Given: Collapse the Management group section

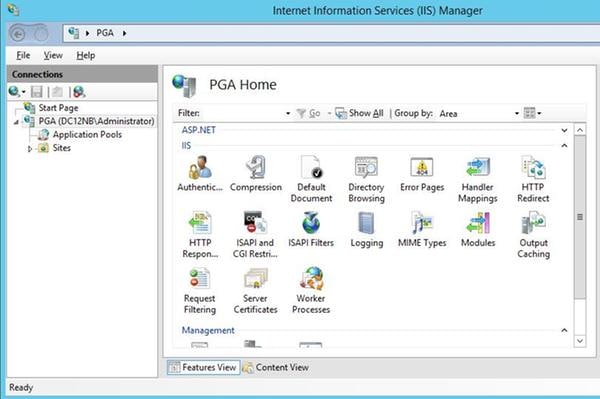Looking at the screenshot, I should pyautogui.click(x=564, y=330).
